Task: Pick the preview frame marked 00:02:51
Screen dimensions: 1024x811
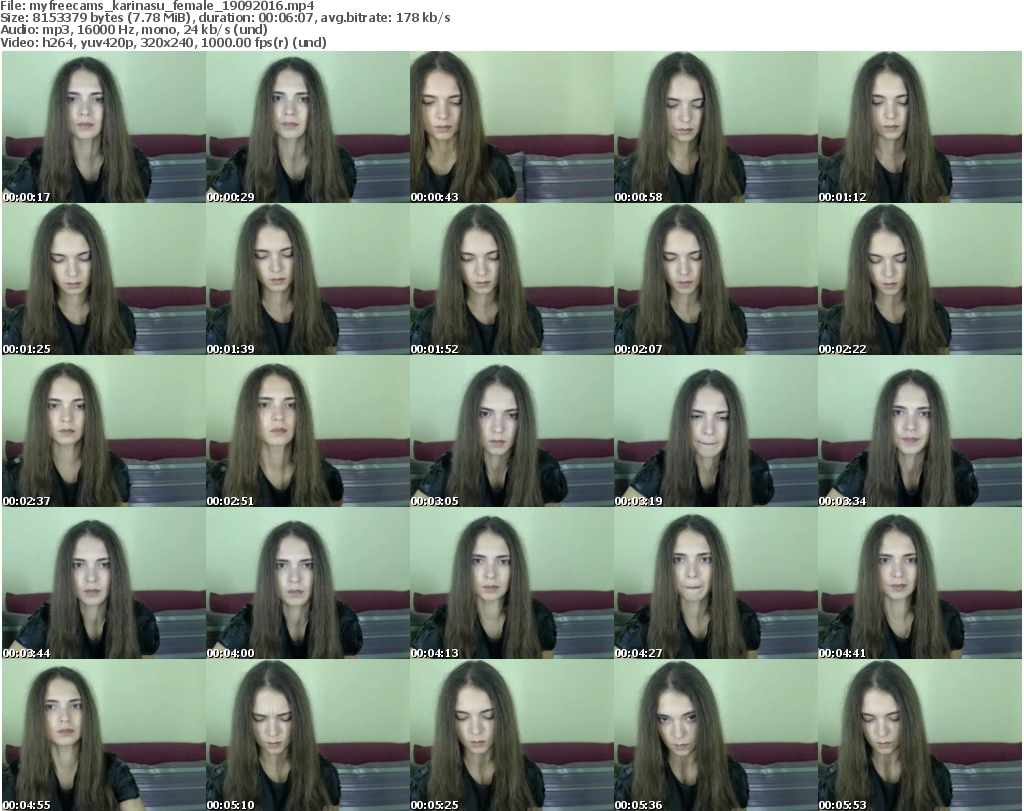Action: (308, 431)
